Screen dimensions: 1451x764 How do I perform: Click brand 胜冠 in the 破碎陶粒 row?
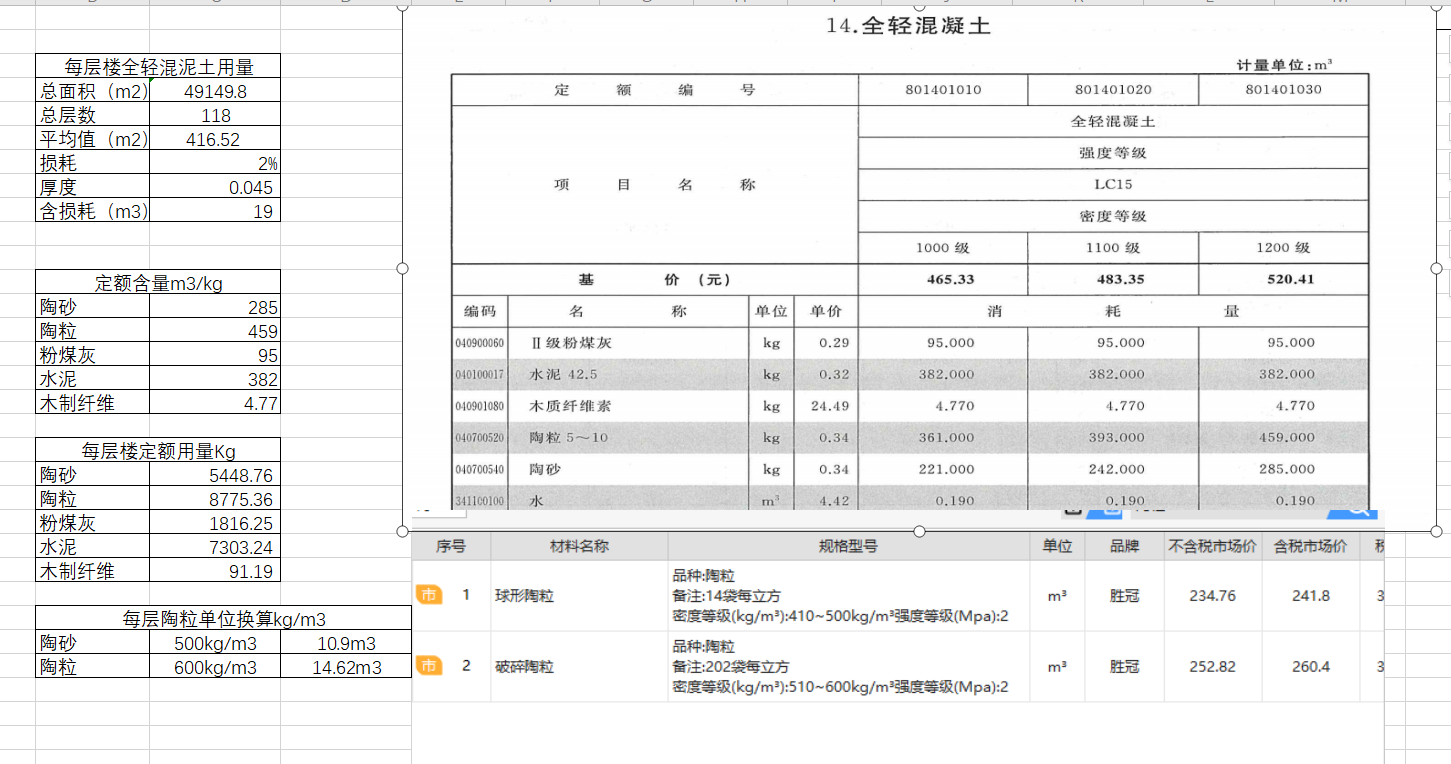tap(1124, 666)
